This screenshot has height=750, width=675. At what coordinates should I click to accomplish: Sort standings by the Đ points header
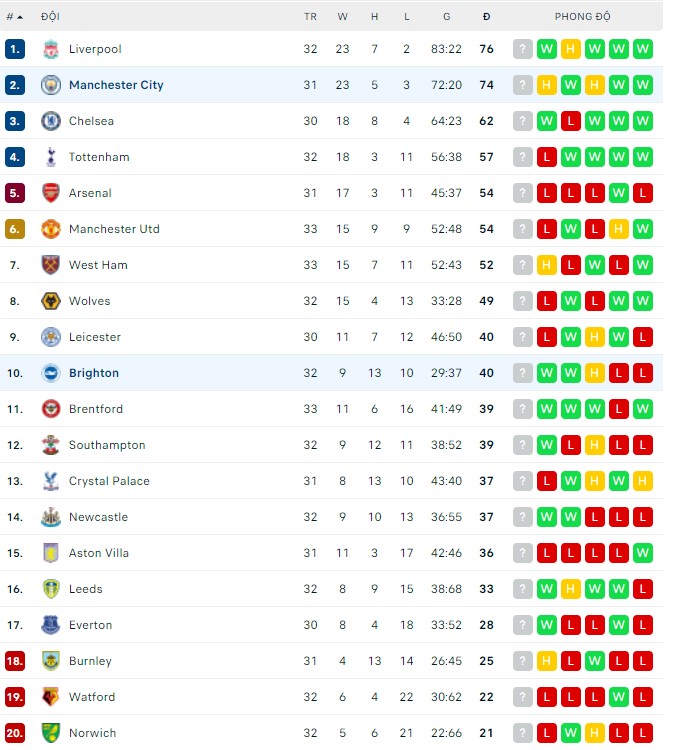click(x=486, y=16)
